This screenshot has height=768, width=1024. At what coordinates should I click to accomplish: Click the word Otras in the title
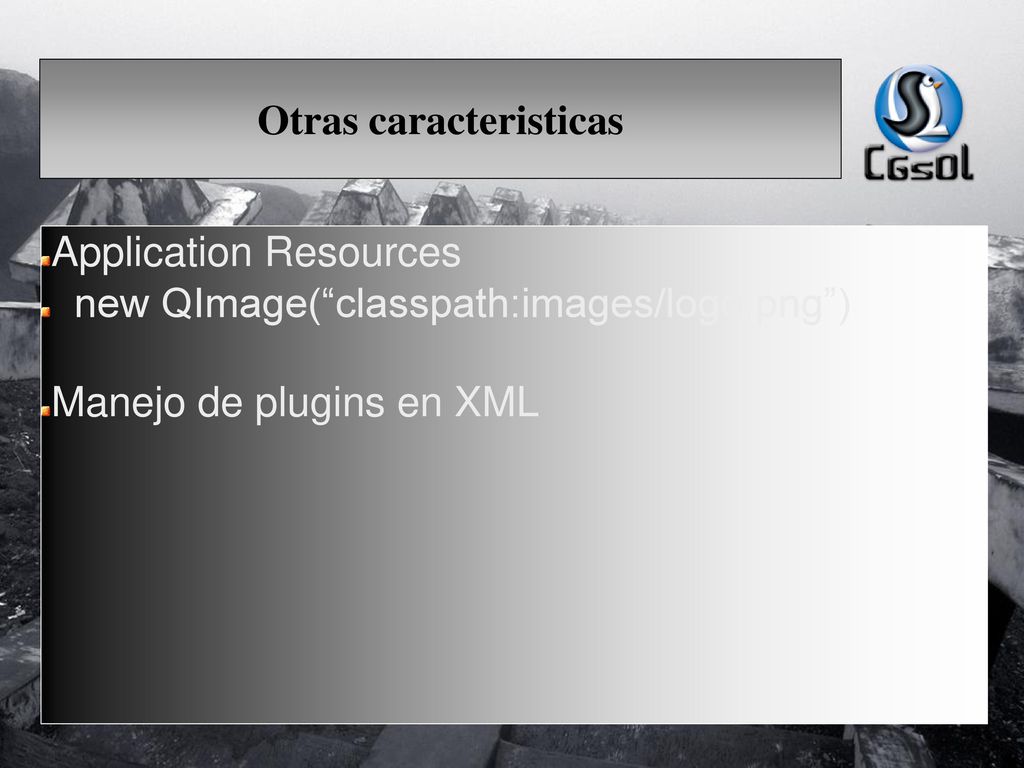pos(308,120)
